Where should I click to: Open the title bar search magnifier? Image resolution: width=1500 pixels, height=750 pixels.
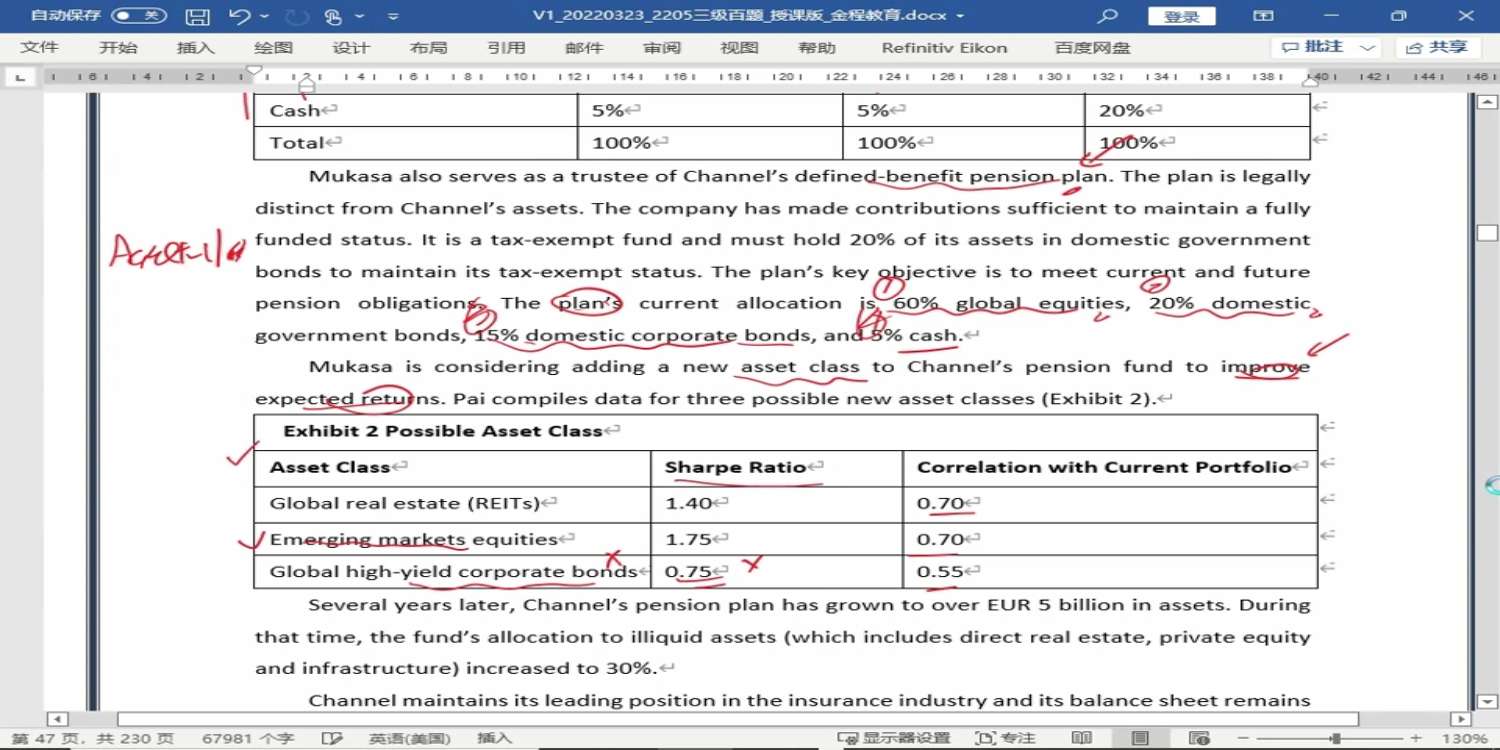(x=1107, y=16)
